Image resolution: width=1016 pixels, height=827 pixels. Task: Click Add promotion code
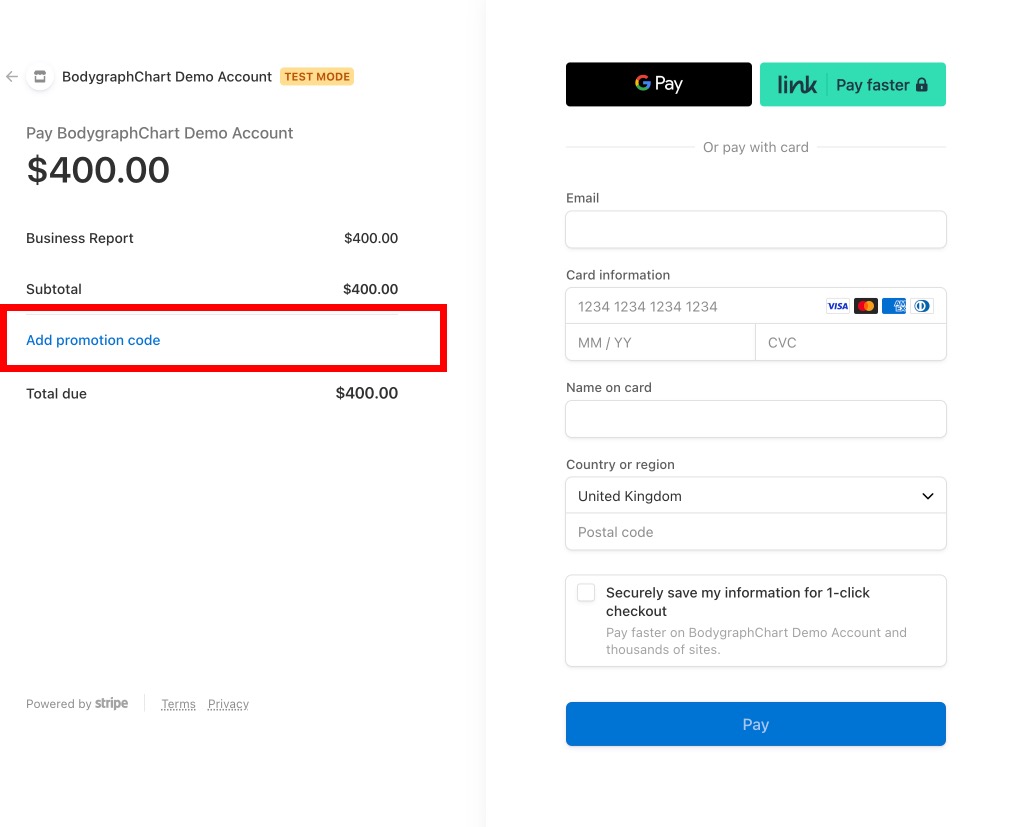coord(92,340)
